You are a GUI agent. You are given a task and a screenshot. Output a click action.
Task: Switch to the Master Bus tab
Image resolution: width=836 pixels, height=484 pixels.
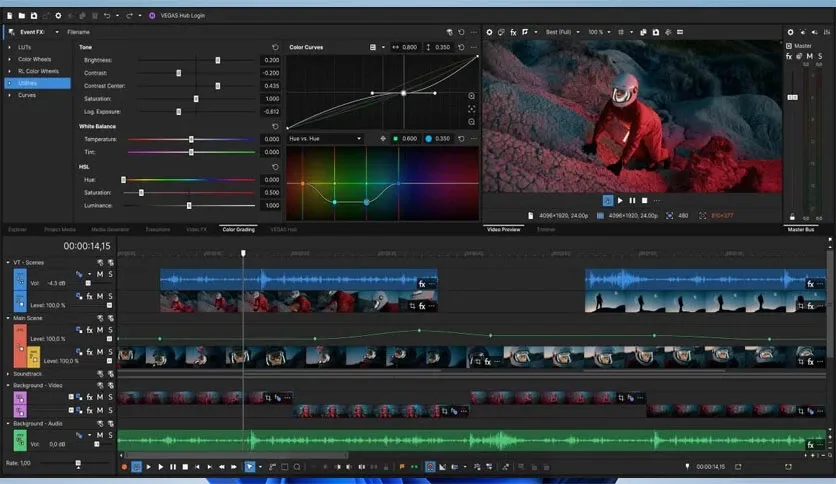coord(801,229)
